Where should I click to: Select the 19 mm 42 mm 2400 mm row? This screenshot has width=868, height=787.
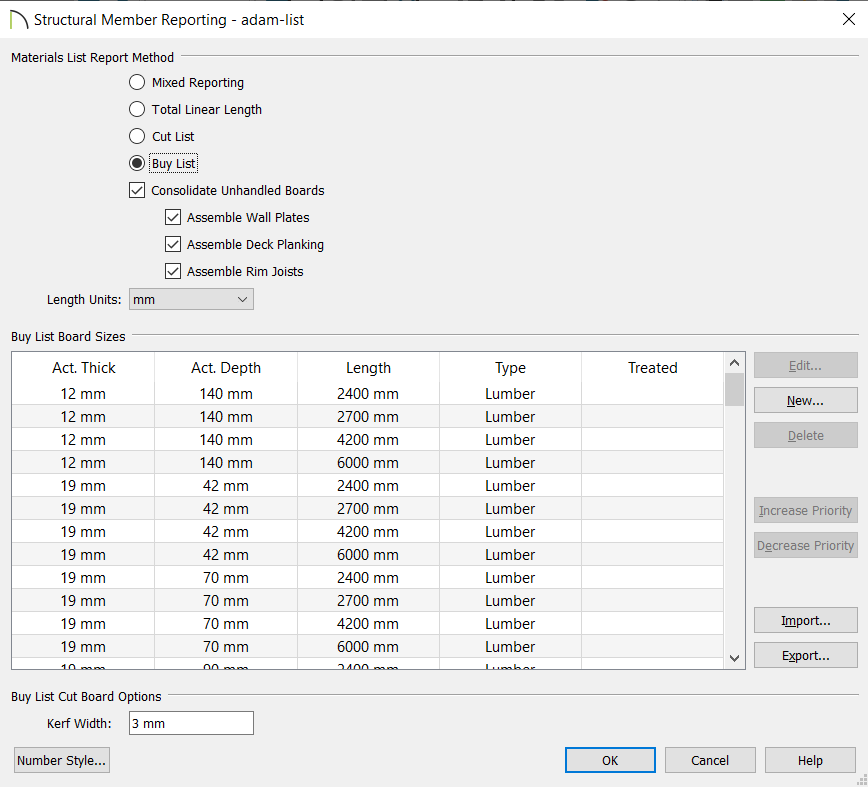(x=368, y=486)
